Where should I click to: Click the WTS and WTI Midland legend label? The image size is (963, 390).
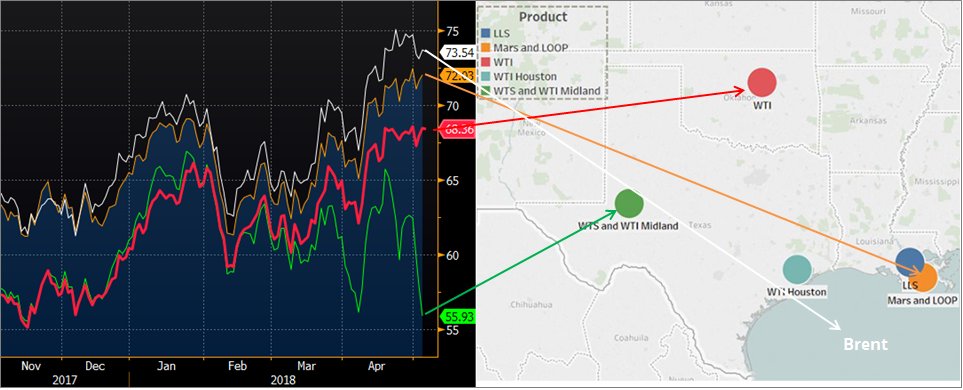[547, 91]
